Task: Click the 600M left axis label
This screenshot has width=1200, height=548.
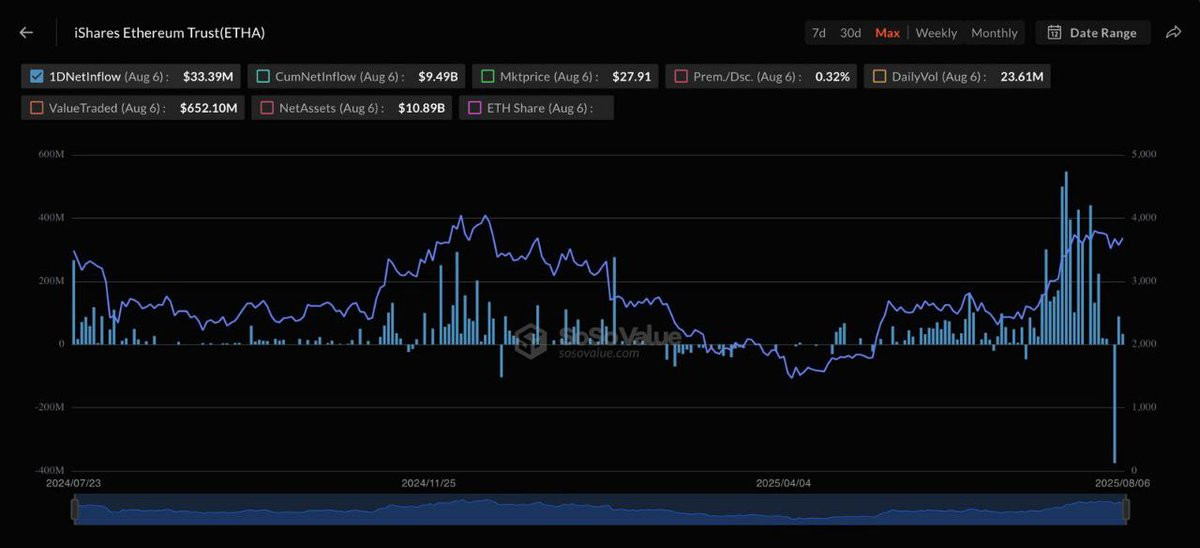Action: (x=51, y=154)
